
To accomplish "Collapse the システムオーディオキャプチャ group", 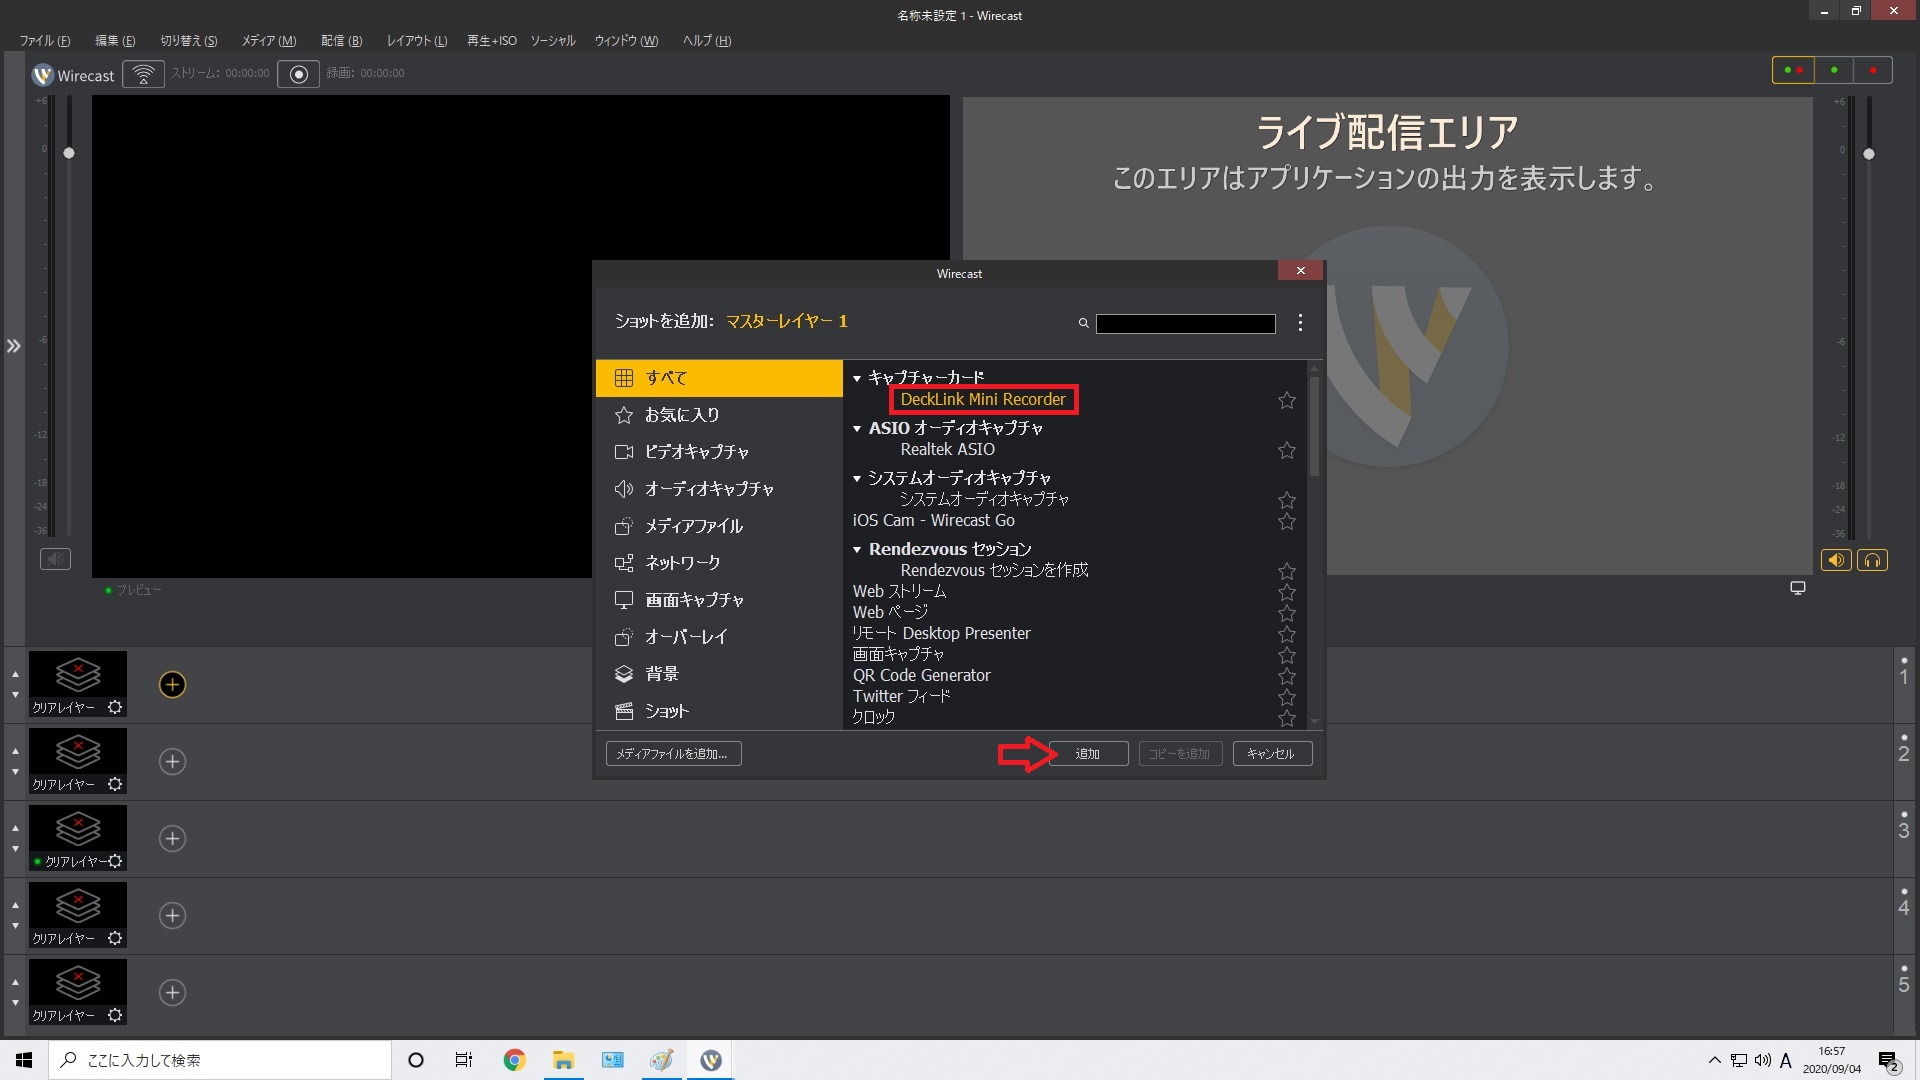I will [857, 478].
